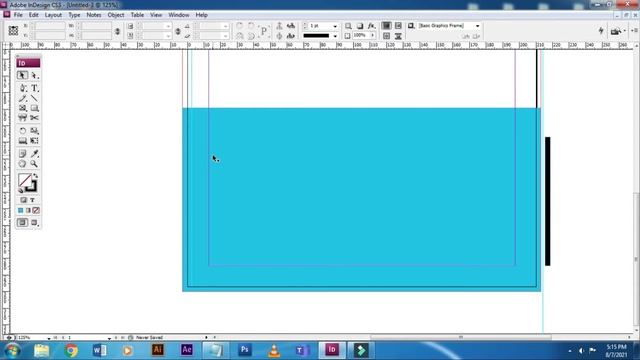Select the Rectangle Frame tool
Screen dimensions: 640x360
(22, 108)
